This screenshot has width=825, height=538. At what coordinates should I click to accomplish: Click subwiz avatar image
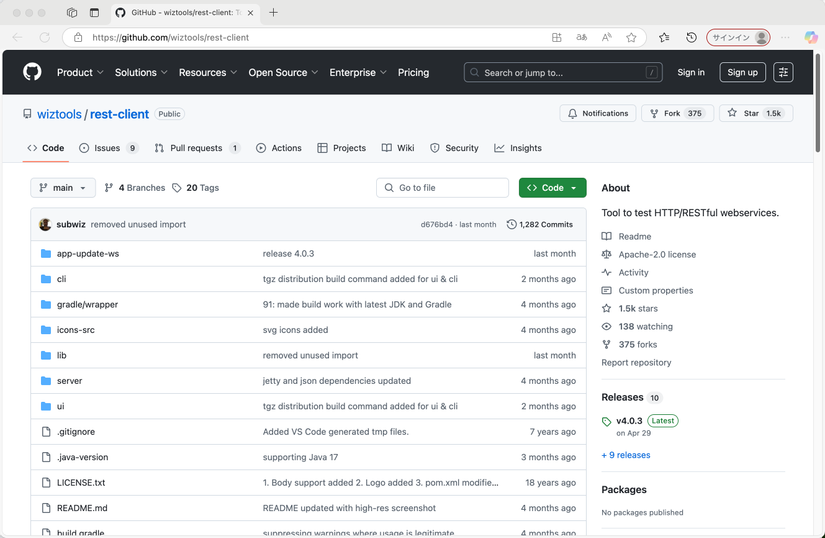tap(45, 225)
